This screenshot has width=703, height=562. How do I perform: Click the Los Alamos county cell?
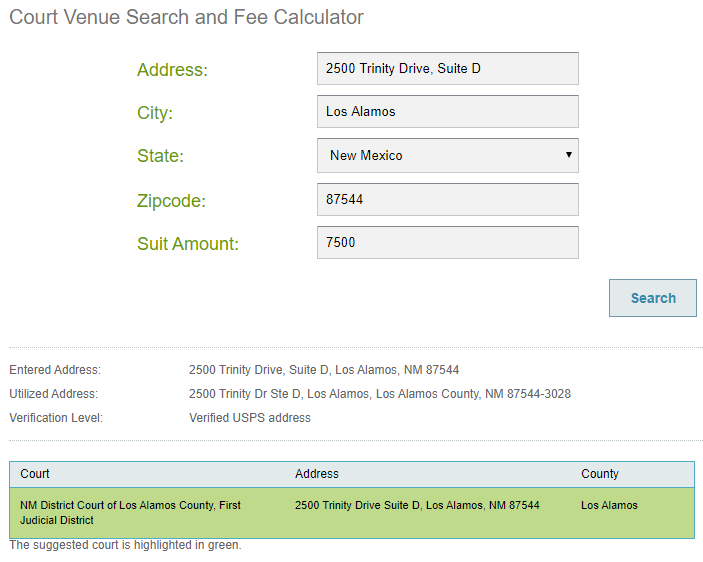coord(609,506)
